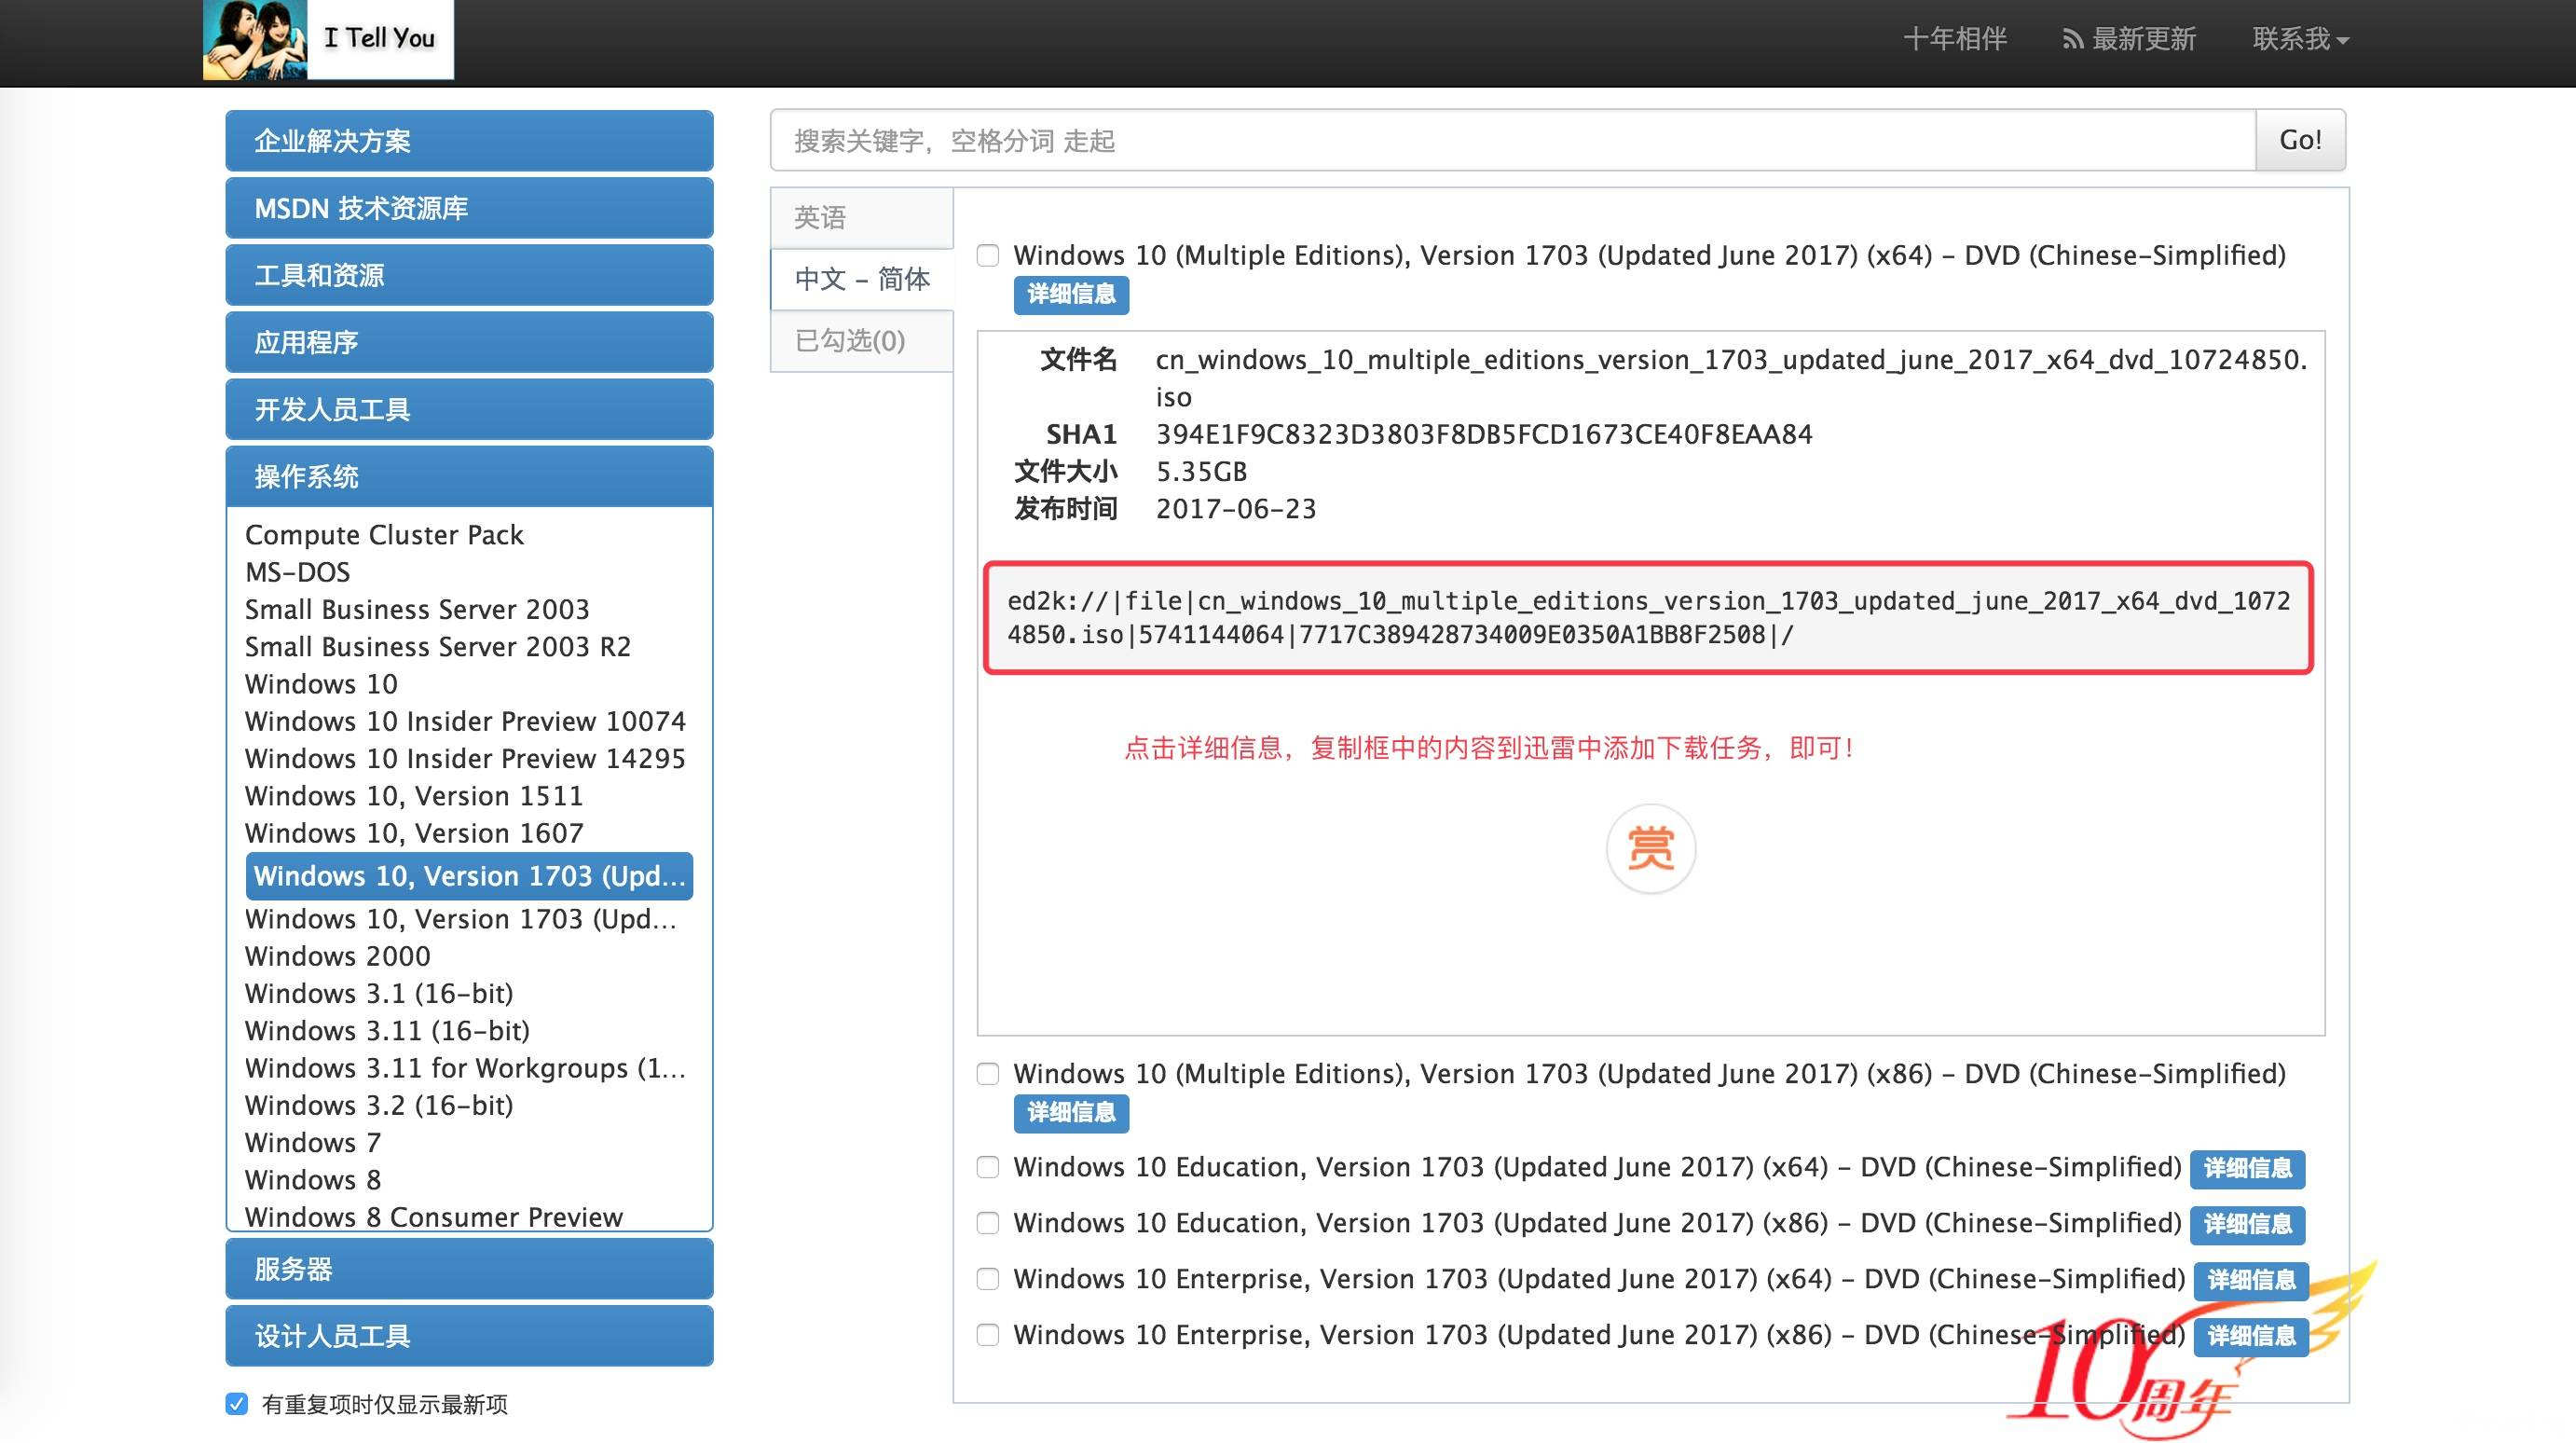Select Windows 10, Version 1607 entry

tap(414, 833)
